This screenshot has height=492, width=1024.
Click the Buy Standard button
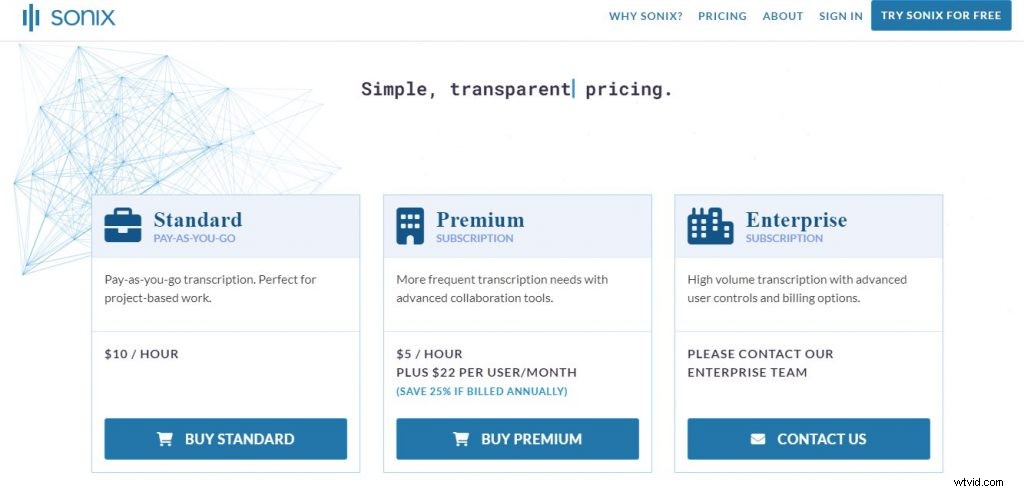(225, 439)
